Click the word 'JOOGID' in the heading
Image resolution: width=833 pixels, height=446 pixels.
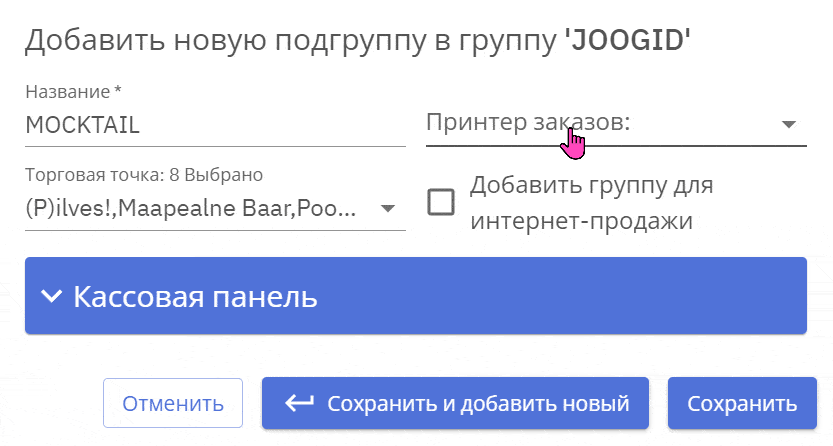click(628, 41)
